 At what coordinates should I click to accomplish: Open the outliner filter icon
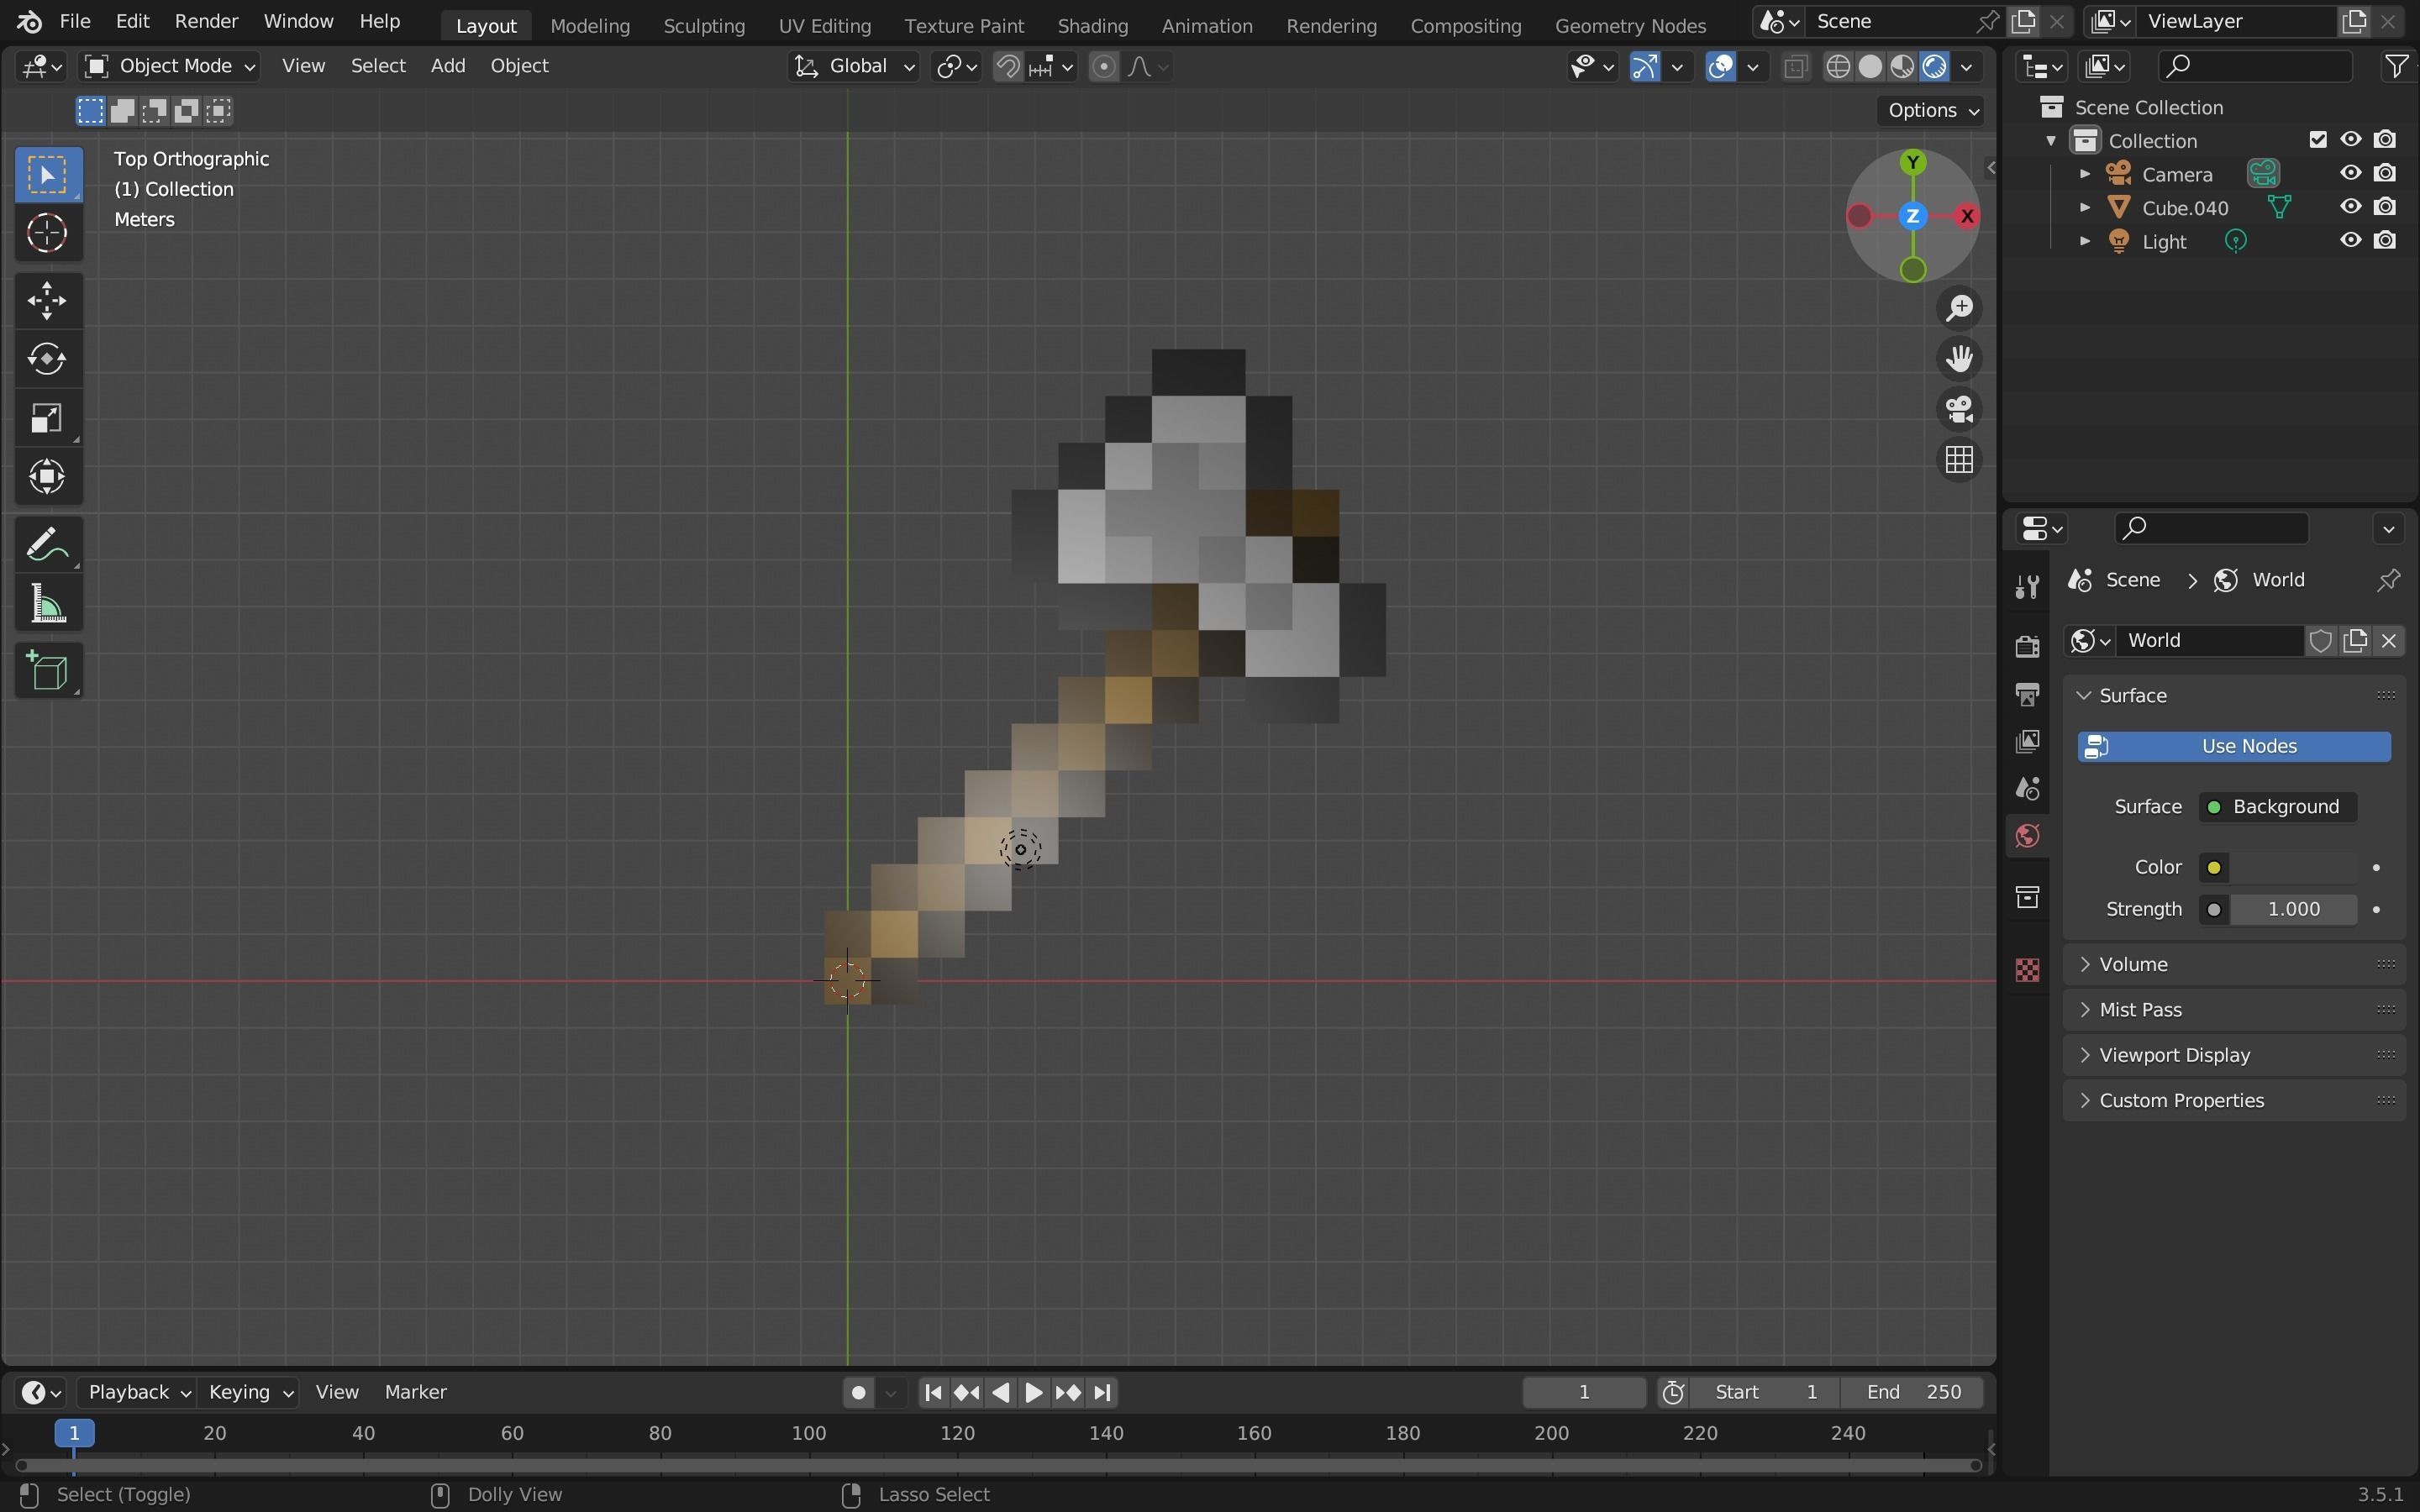pyautogui.click(x=2396, y=67)
